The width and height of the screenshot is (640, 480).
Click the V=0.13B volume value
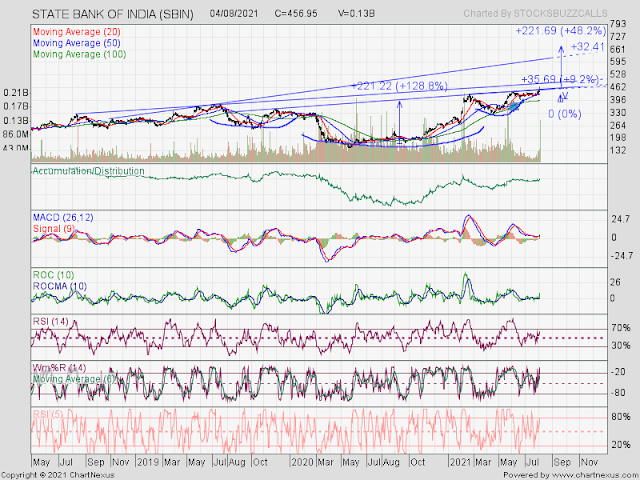(356, 13)
